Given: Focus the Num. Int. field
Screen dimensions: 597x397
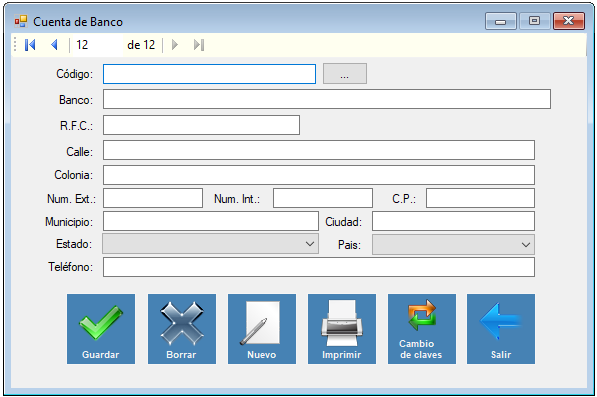Looking at the screenshot, I should pos(322,198).
